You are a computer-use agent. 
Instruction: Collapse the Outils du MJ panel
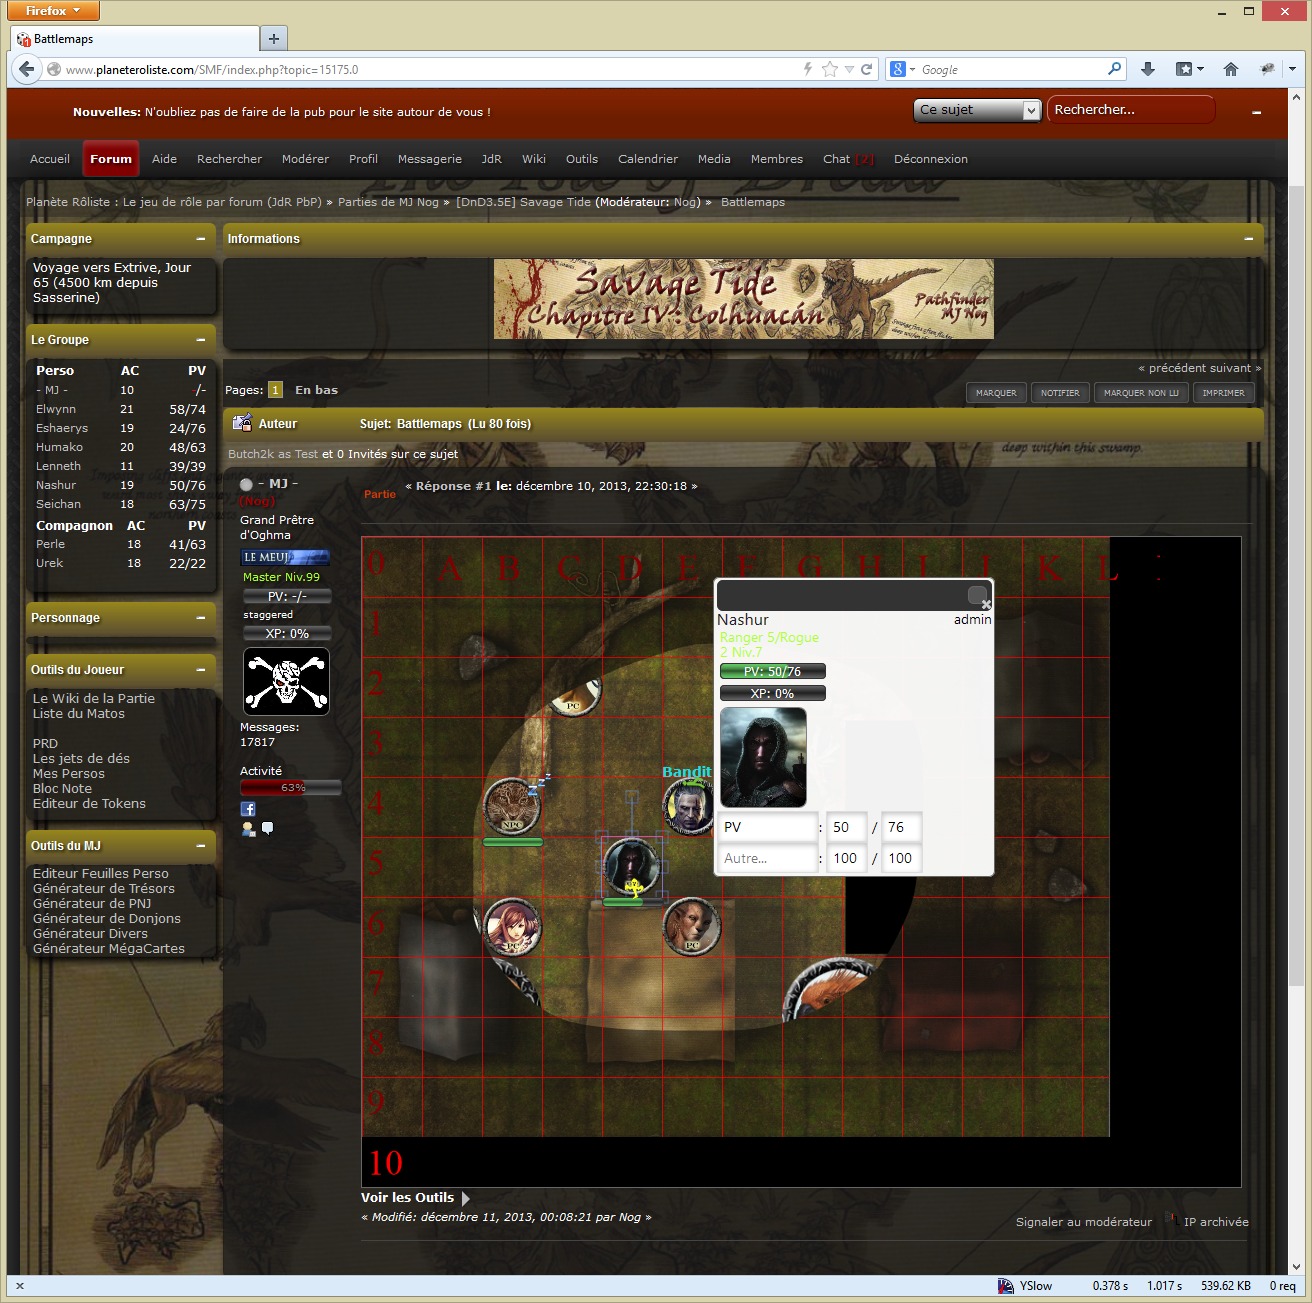pyautogui.click(x=201, y=846)
